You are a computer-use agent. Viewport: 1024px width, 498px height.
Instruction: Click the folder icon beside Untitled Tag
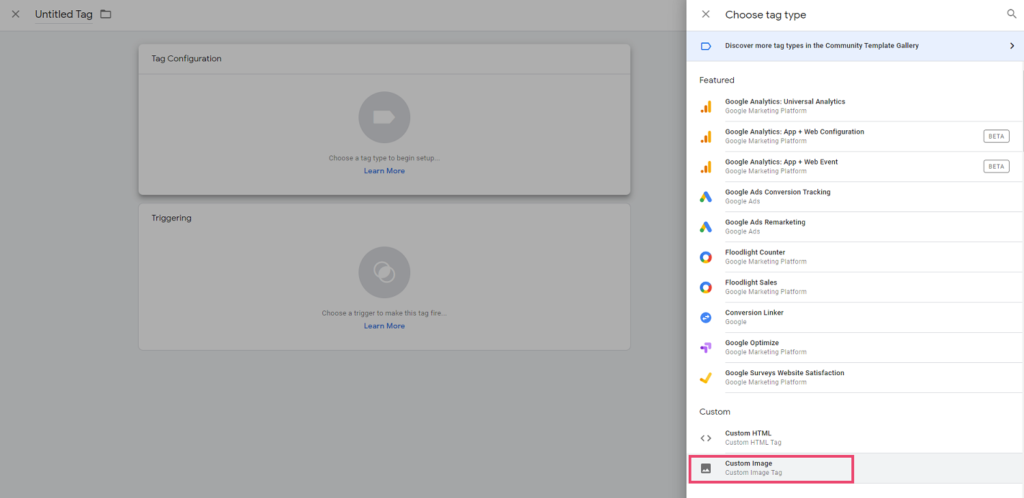[106, 14]
